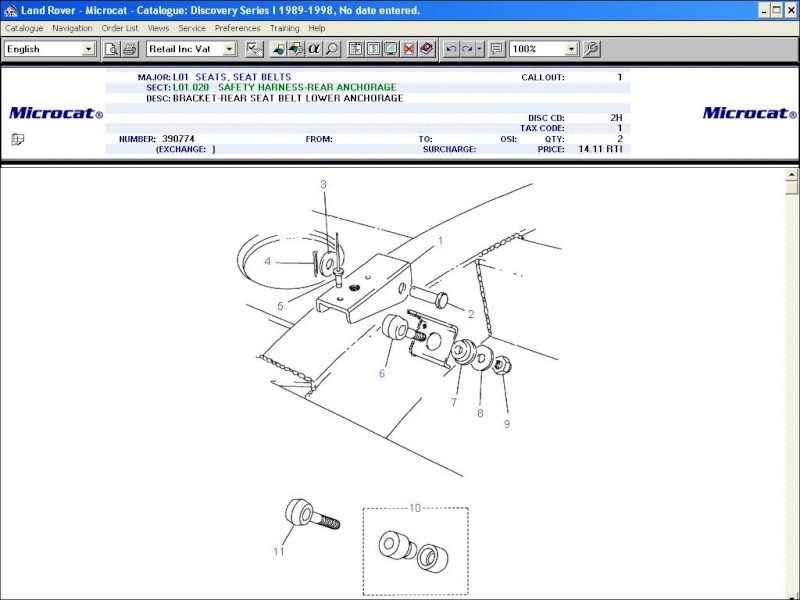
Task: Click the DISC CD value 2H
Action: pyautogui.click(x=616, y=118)
